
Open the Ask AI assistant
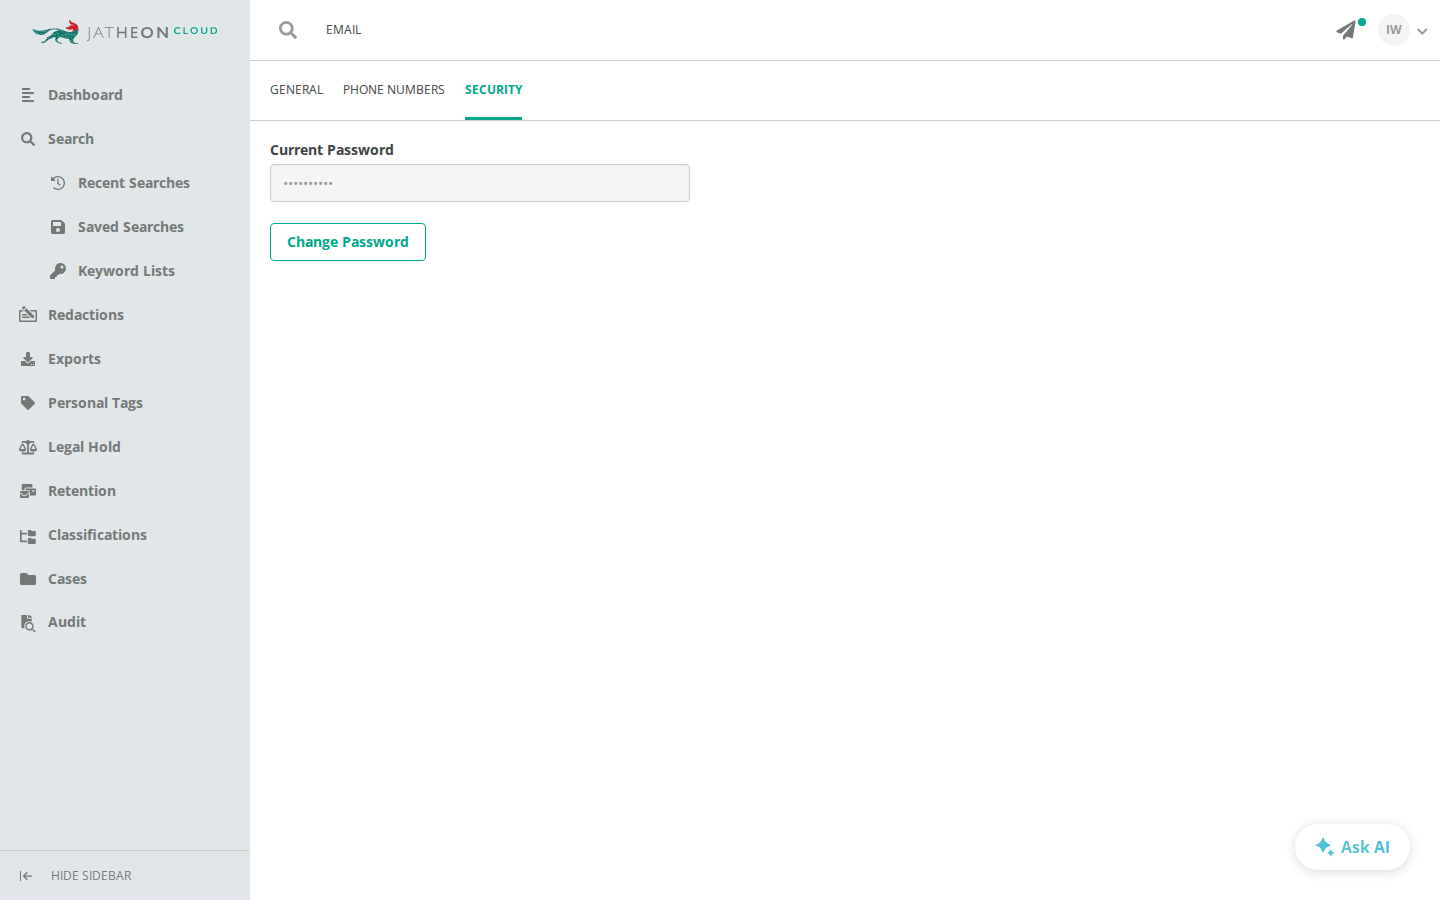pyautogui.click(x=1352, y=847)
